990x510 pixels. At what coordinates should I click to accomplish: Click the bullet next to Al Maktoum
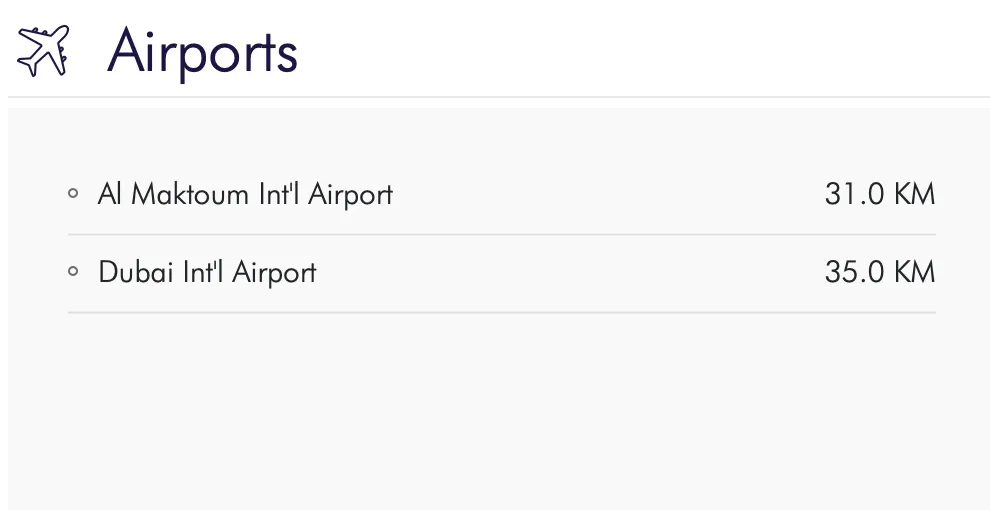(x=73, y=194)
